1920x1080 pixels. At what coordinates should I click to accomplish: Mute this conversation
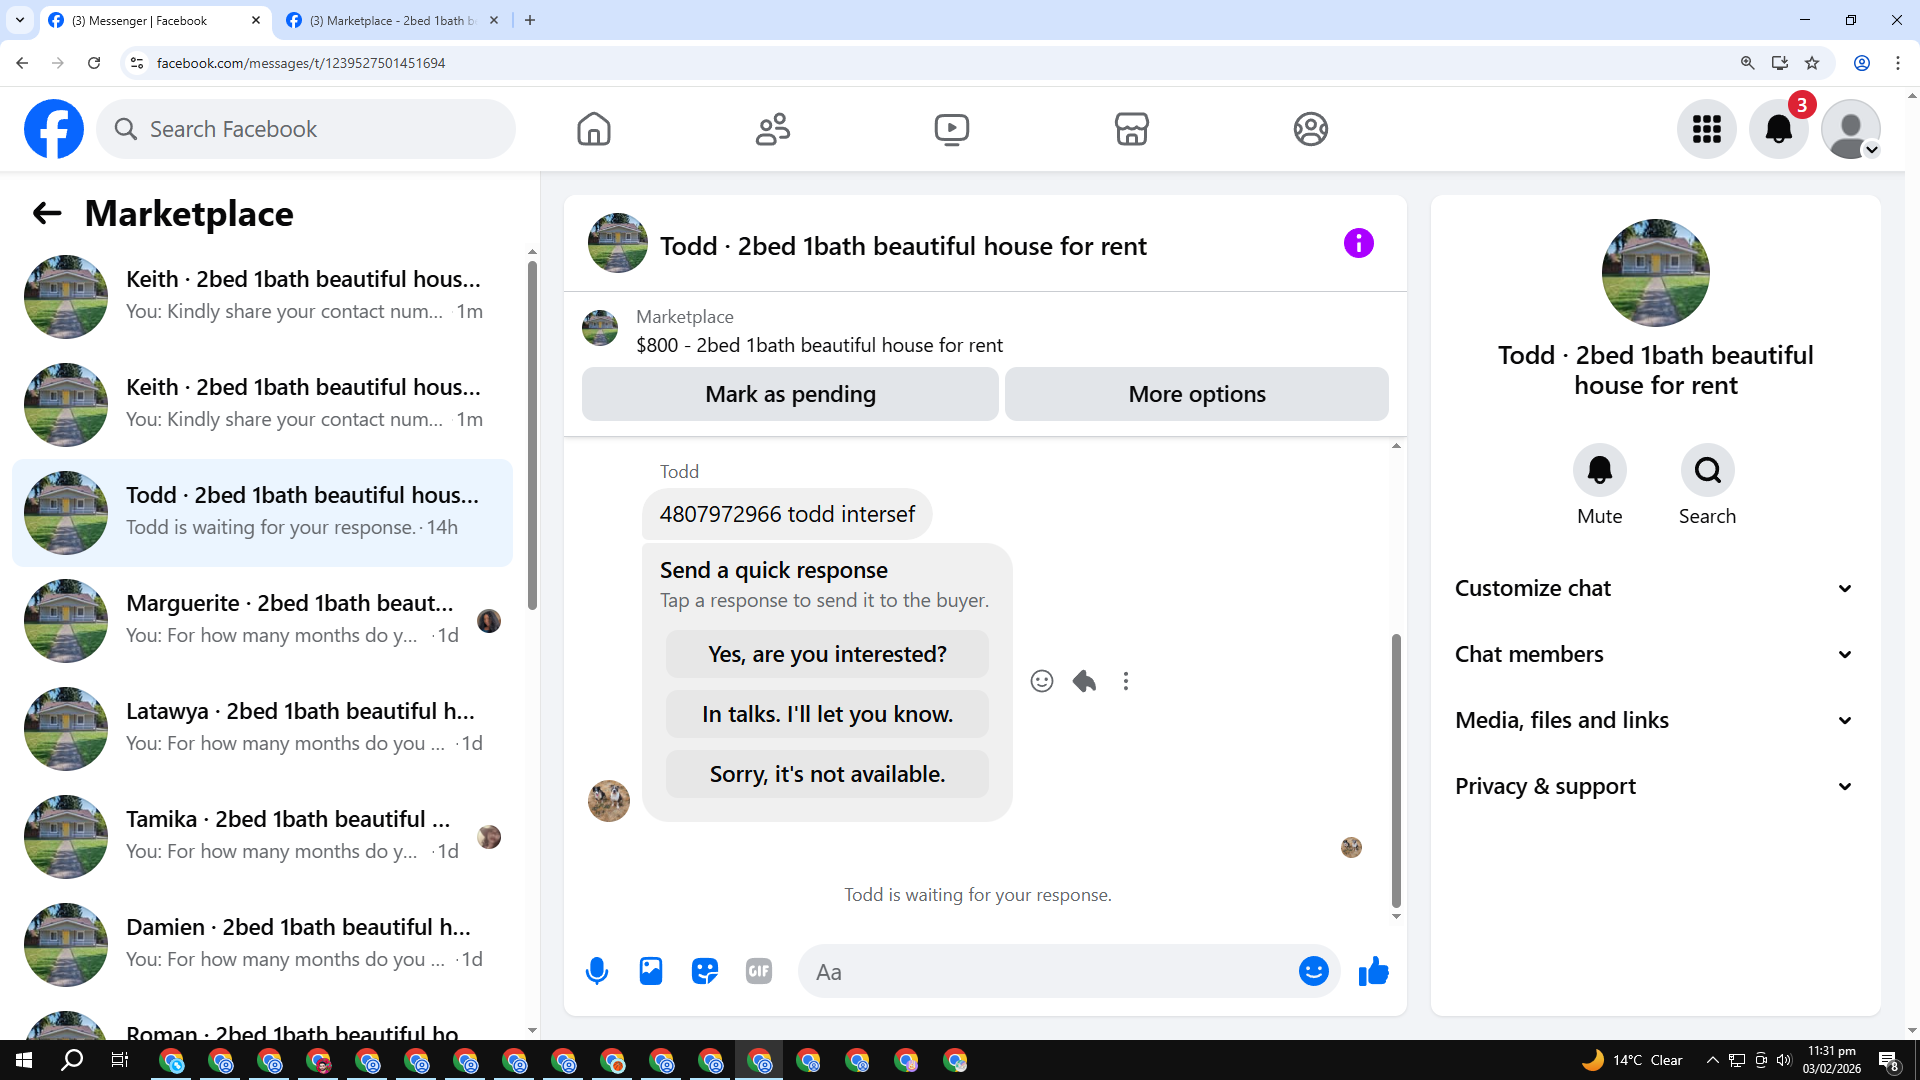coord(1599,470)
